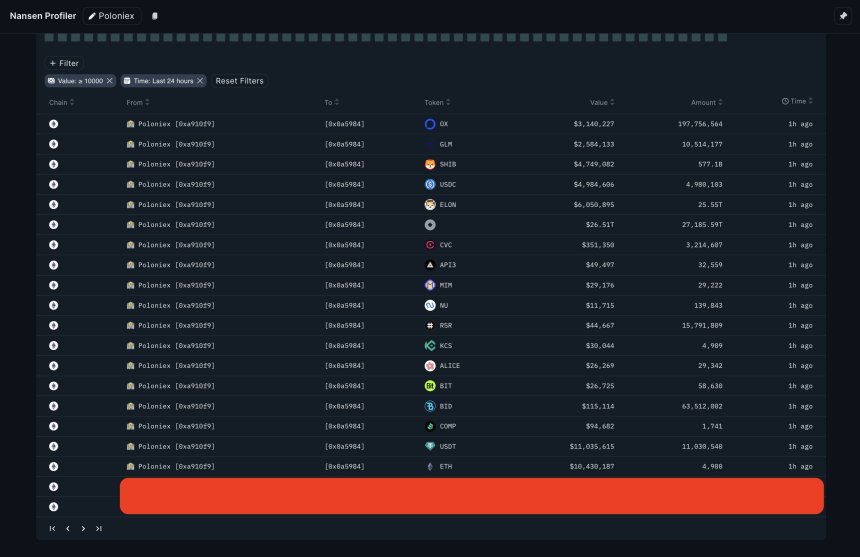The width and height of the screenshot is (860, 557).
Task: Click amount 25.55T in ELON row
Action: tap(710, 204)
